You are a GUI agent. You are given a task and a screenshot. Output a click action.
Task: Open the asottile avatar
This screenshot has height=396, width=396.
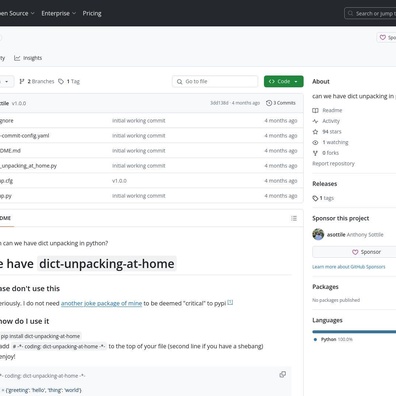tap(318, 234)
